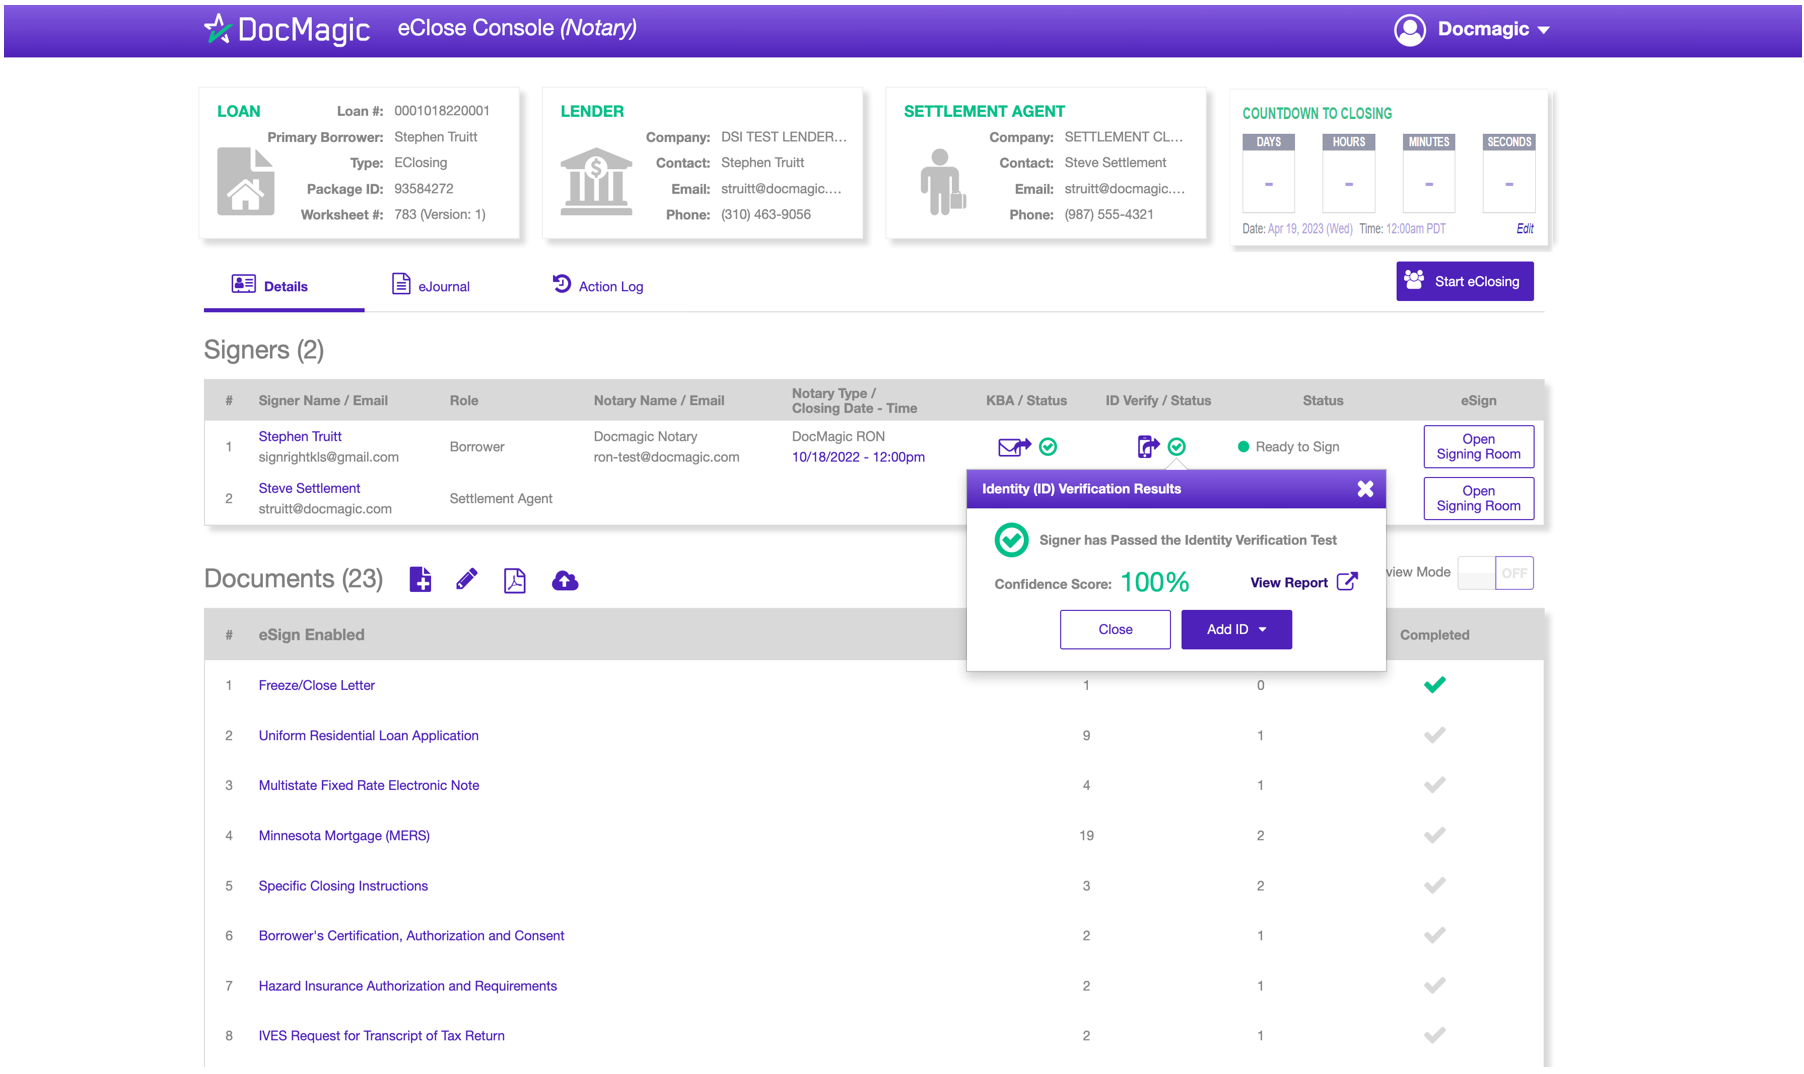Click the eSign Enabled column header

tap(311, 635)
